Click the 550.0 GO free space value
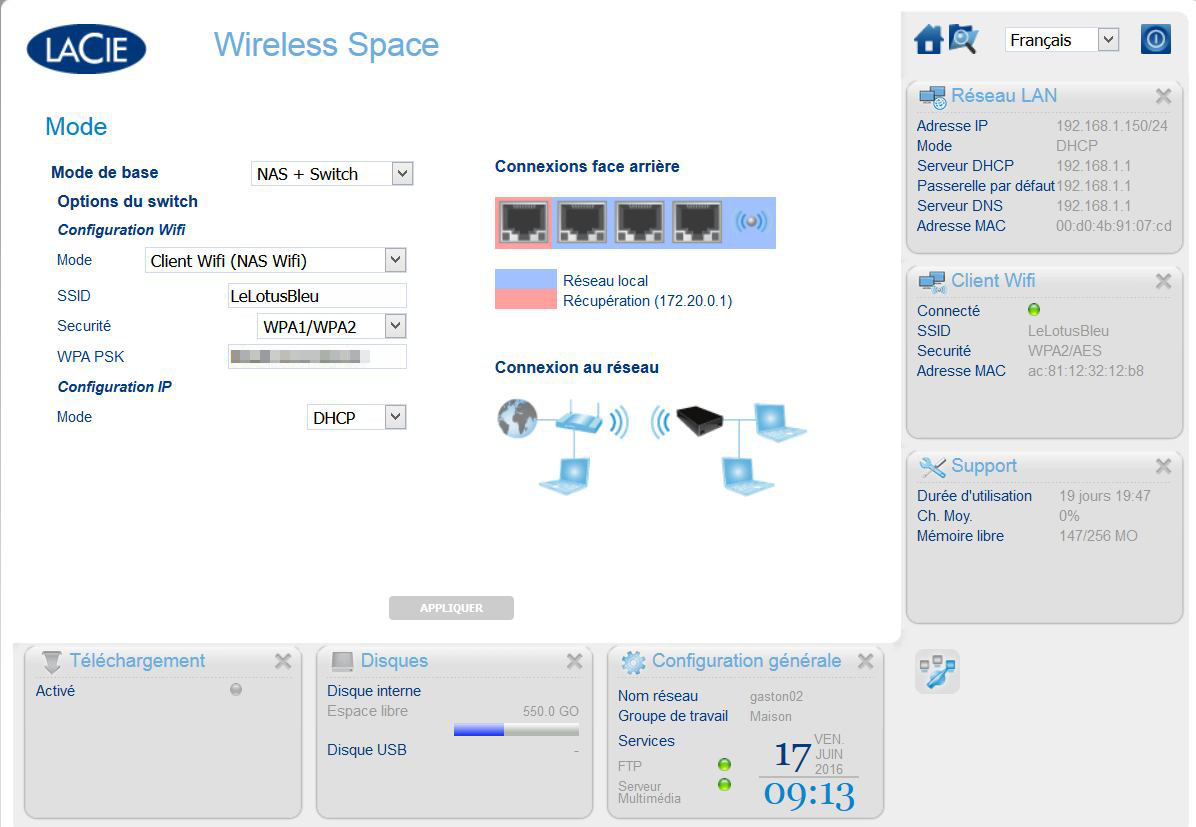 (551, 711)
